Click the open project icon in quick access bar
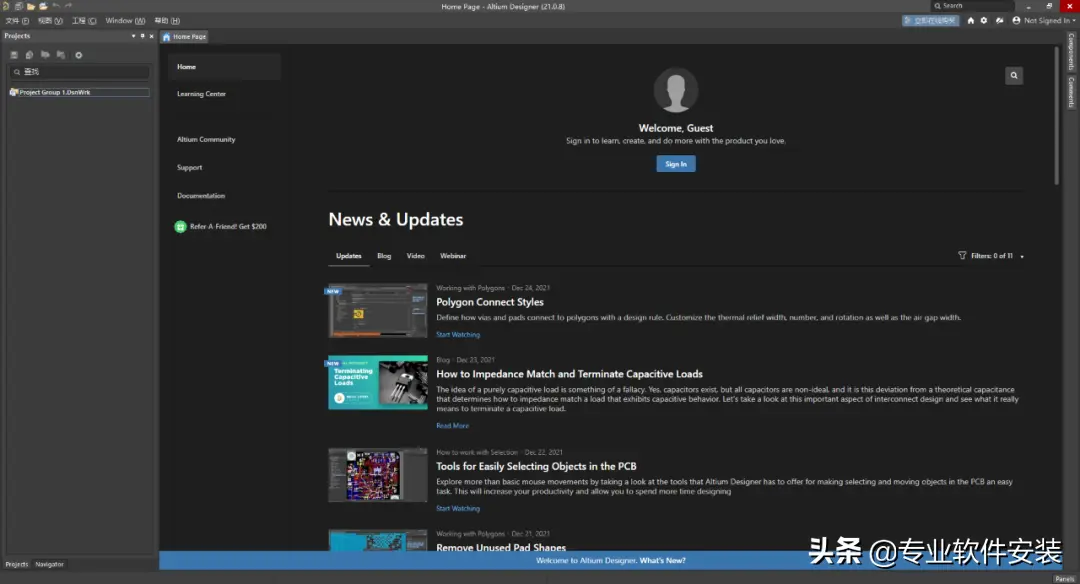This screenshot has width=1080, height=584. point(43,6)
